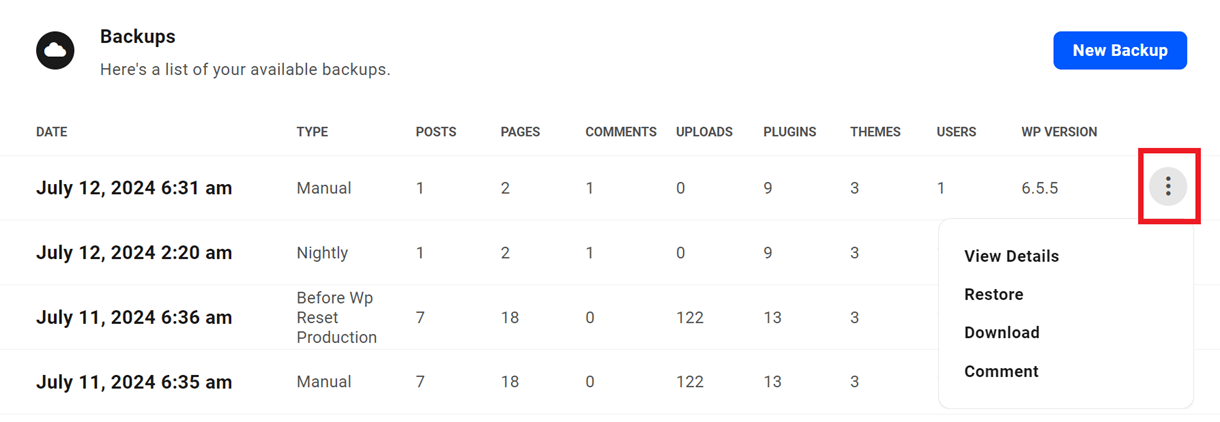1220x422 pixels.
Task: Click the WP VERSION column header
Action: pos(1059,132)
